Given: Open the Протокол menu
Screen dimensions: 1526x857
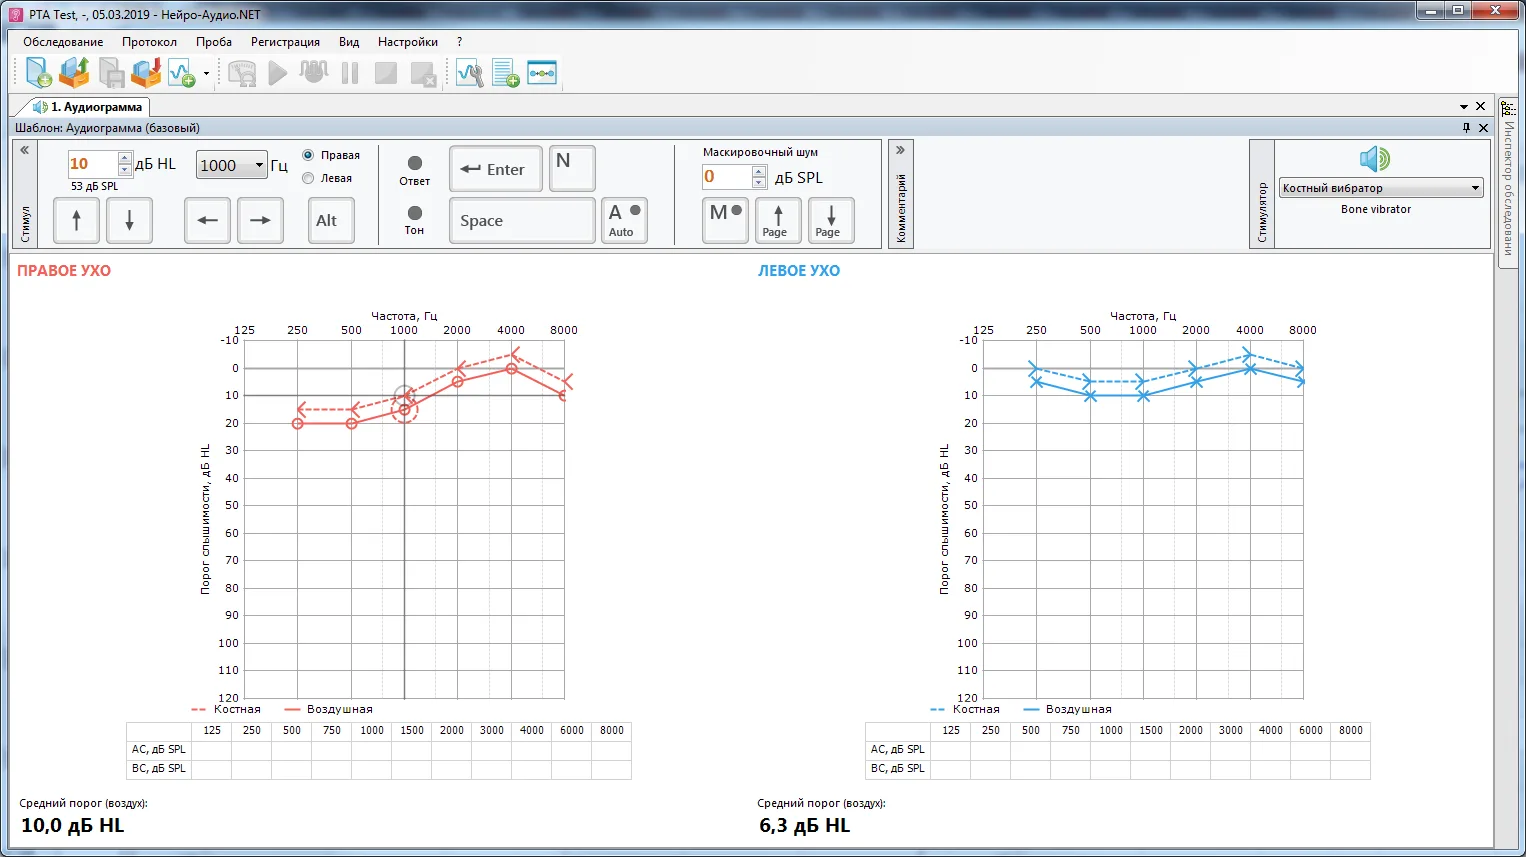Looking at the screenshot, I should (x=149, y=42).
